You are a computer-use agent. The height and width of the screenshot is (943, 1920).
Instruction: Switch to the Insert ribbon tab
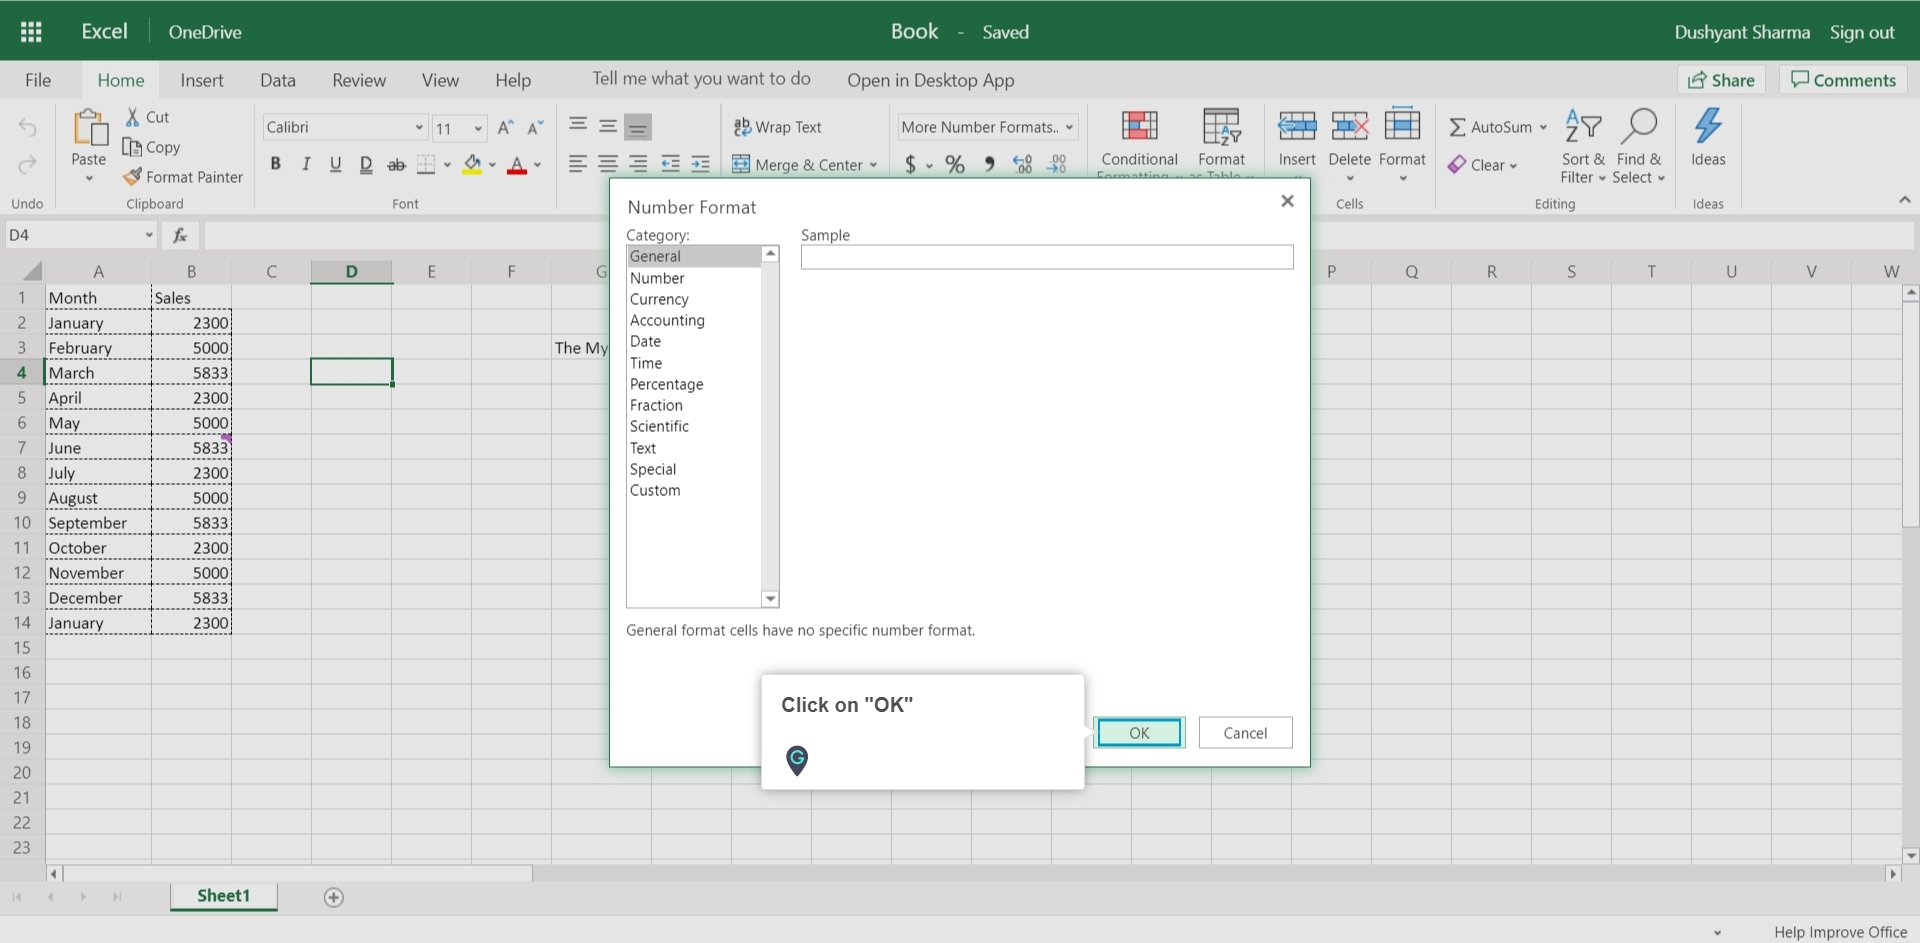point(202,80)
